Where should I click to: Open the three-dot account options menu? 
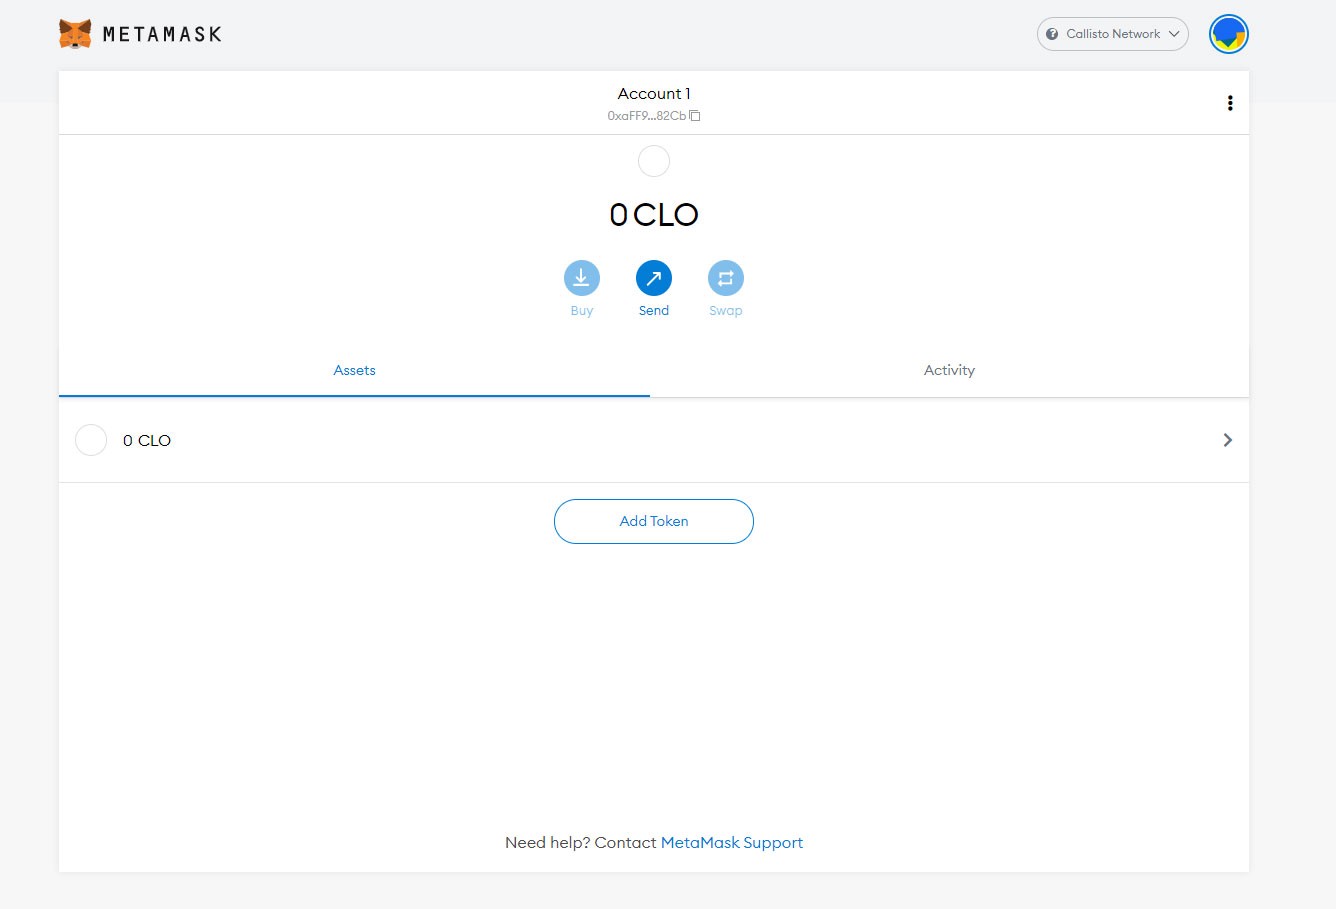[1230, 103]
